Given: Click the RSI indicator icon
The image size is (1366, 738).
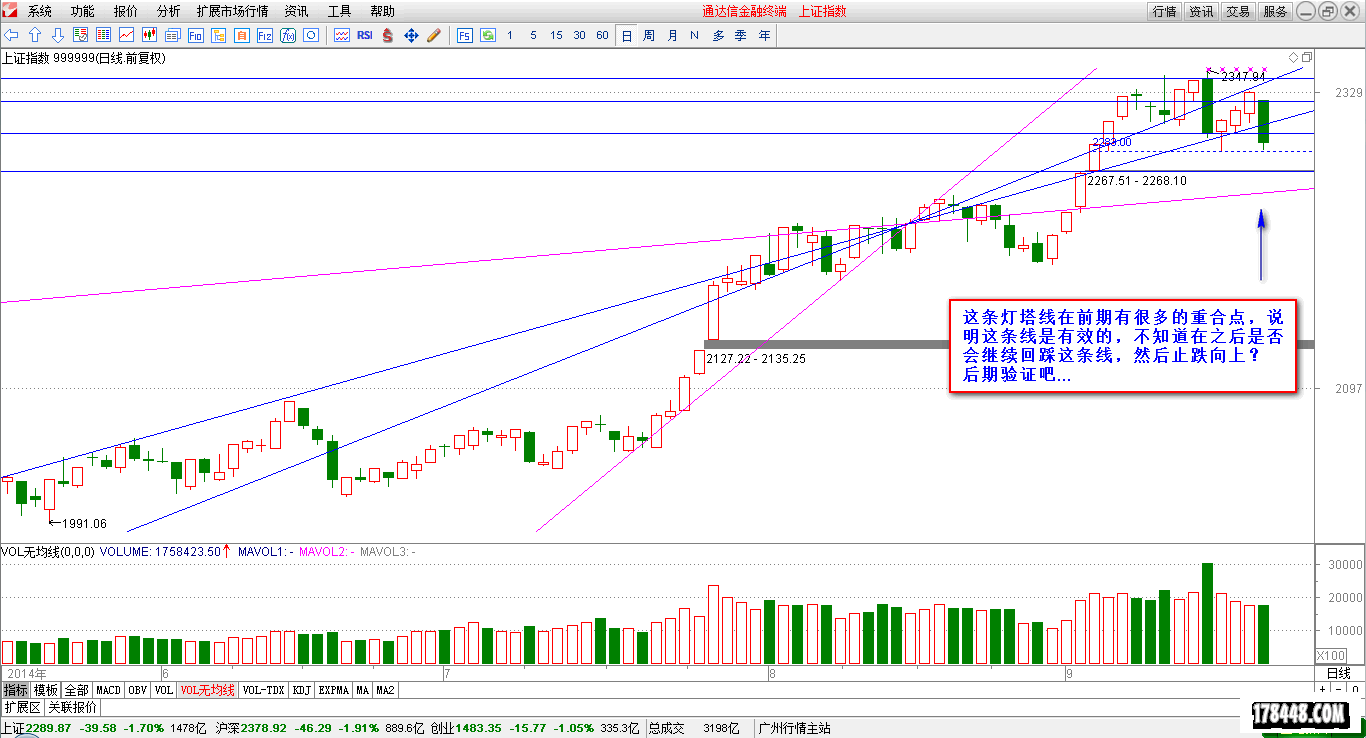Looking at the screenshot, I should 364,35.
